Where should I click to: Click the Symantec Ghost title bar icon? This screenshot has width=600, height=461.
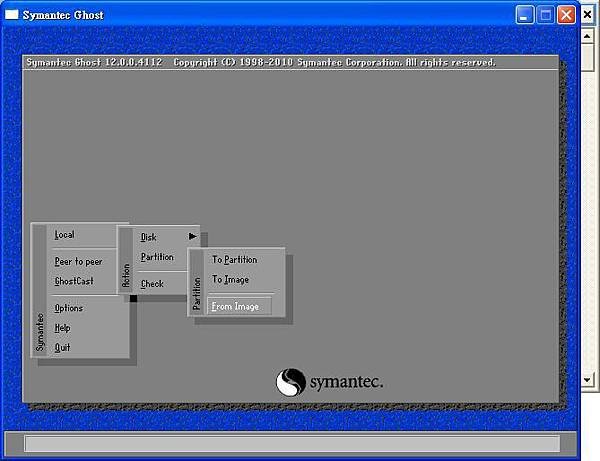click(x=11, y=15)
